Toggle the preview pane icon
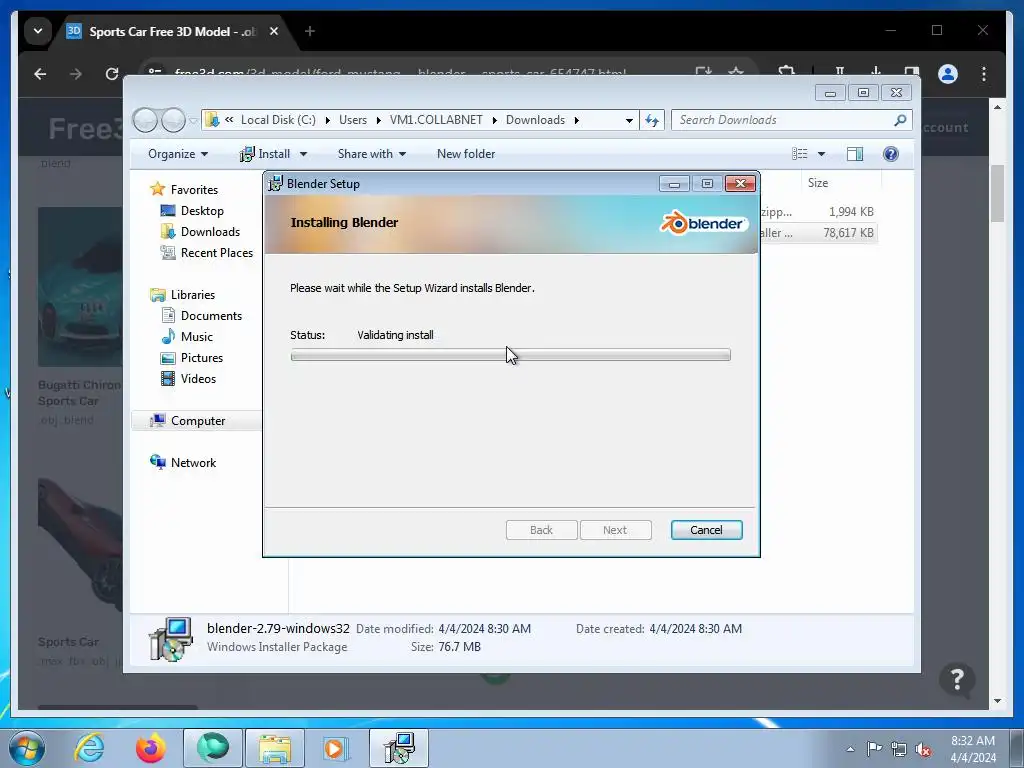 point(854,153)
